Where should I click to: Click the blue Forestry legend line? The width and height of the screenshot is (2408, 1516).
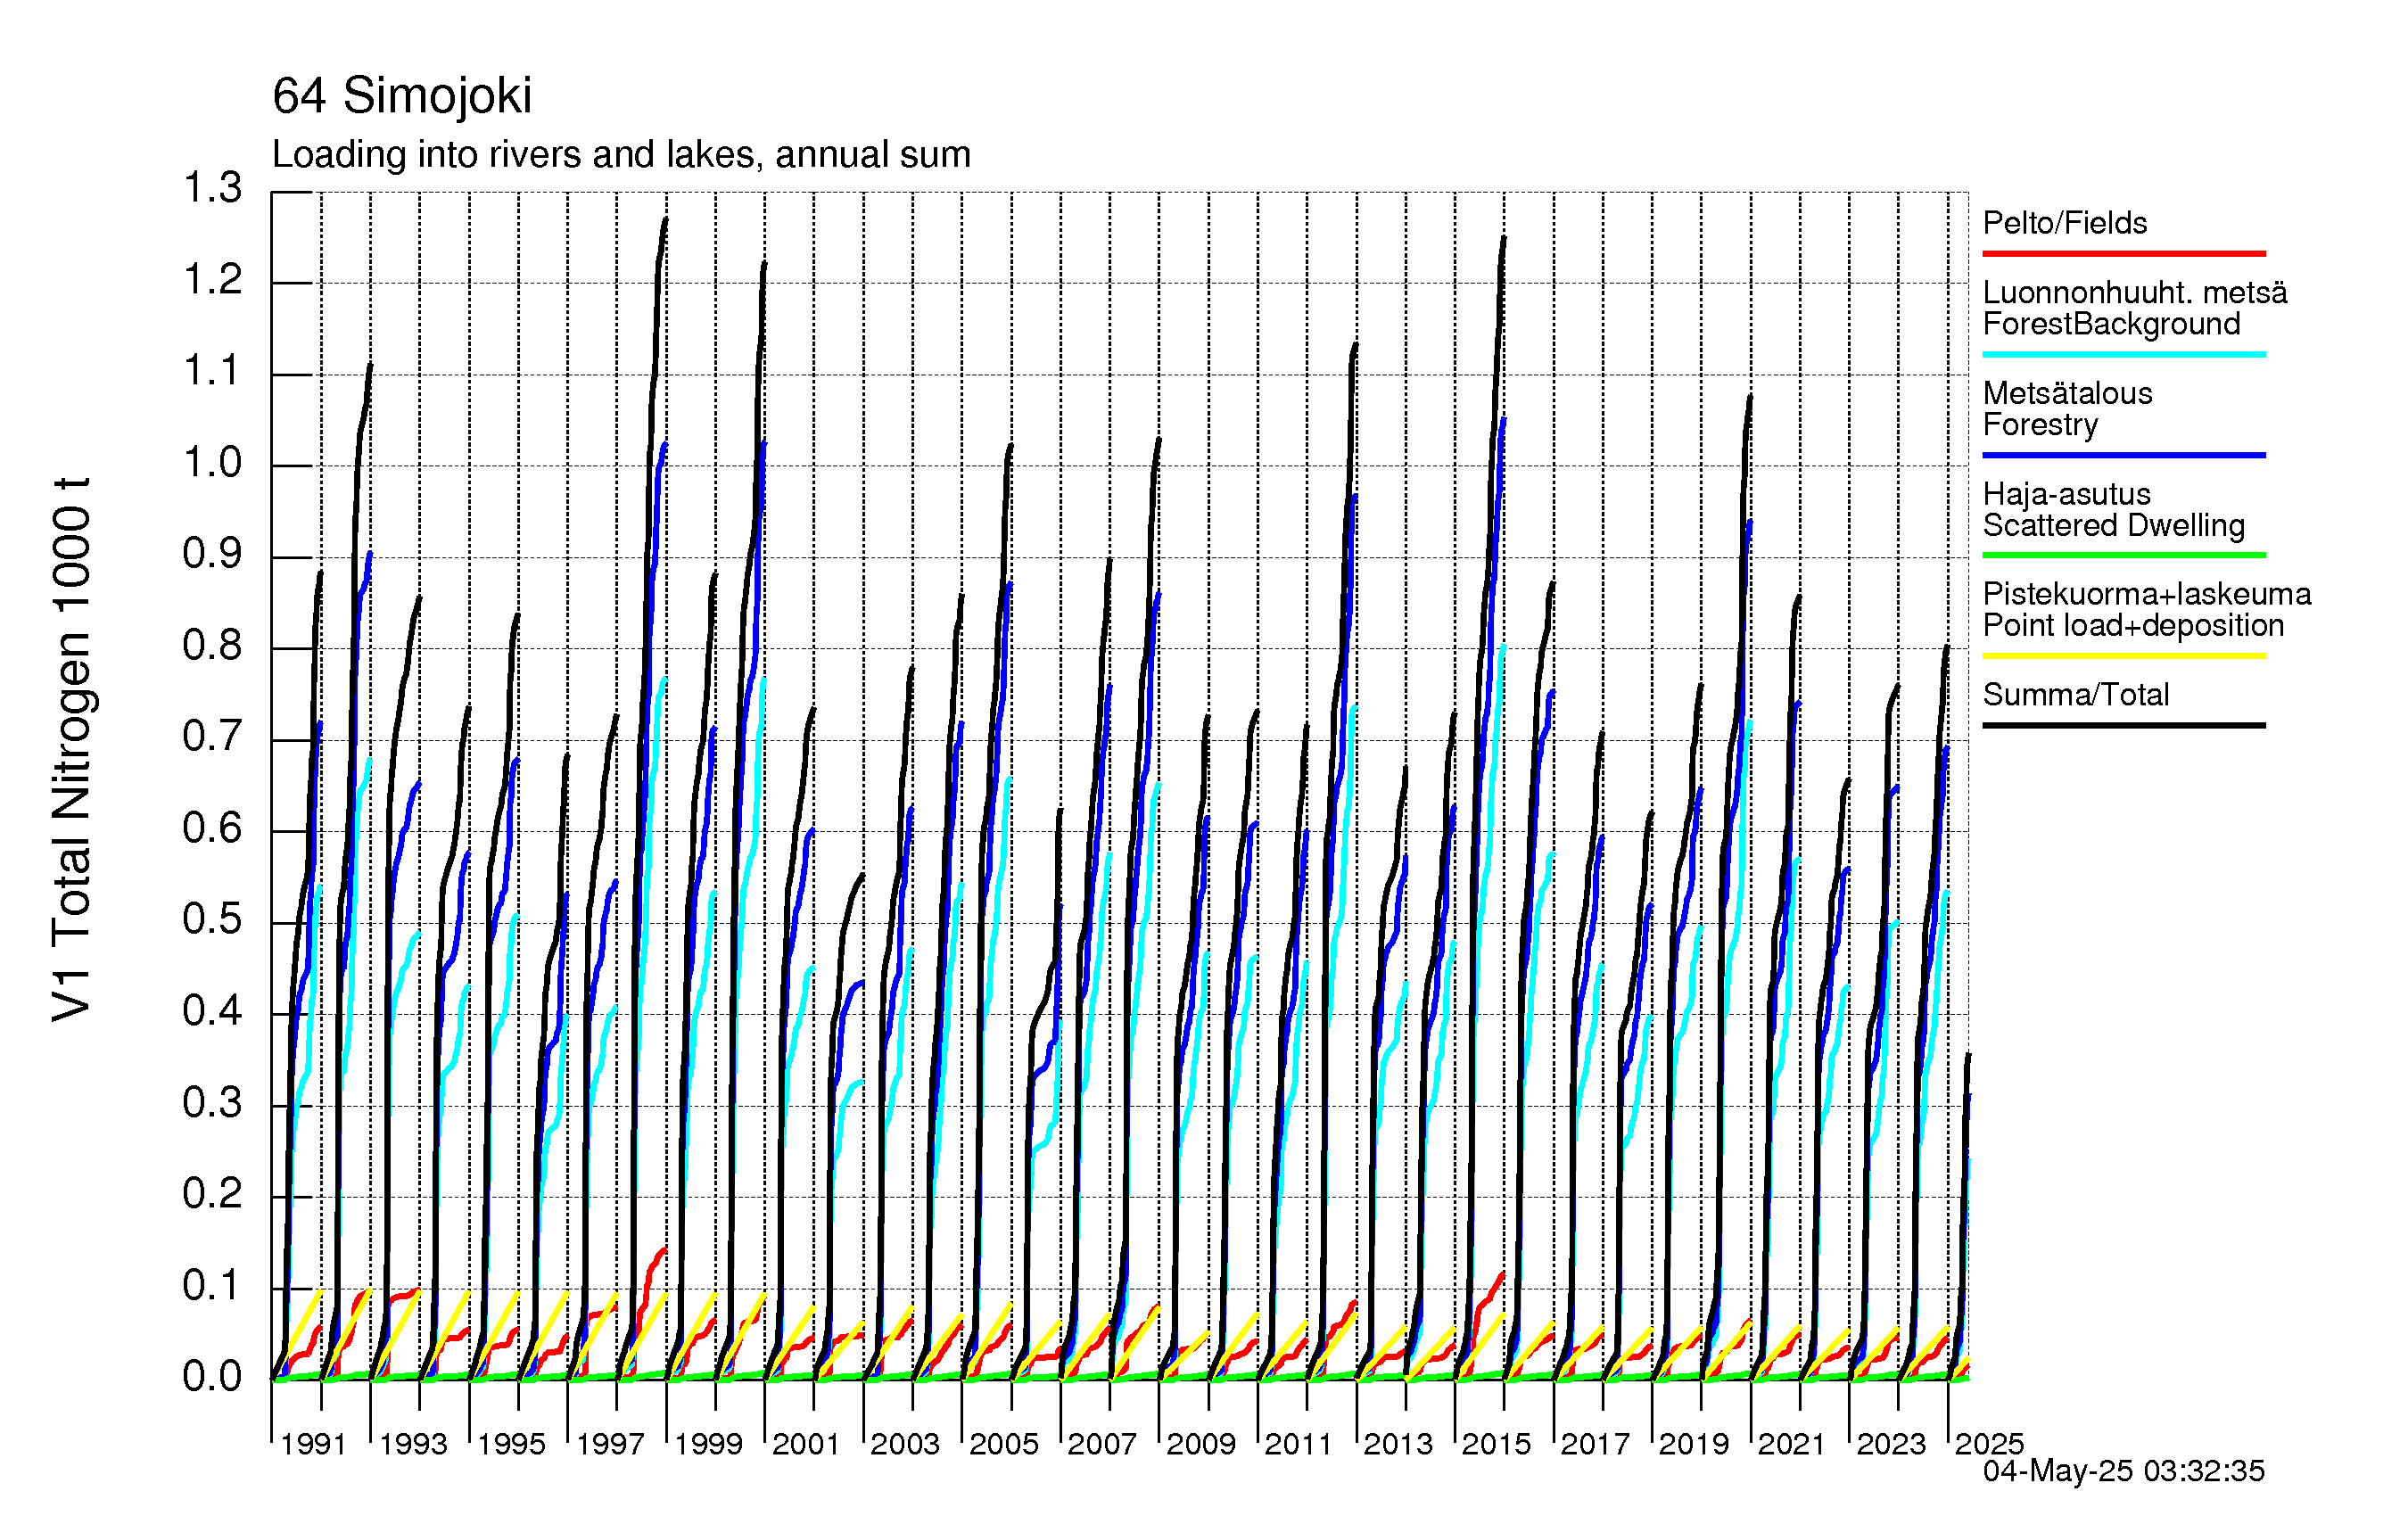click(x=2124, y=455)
